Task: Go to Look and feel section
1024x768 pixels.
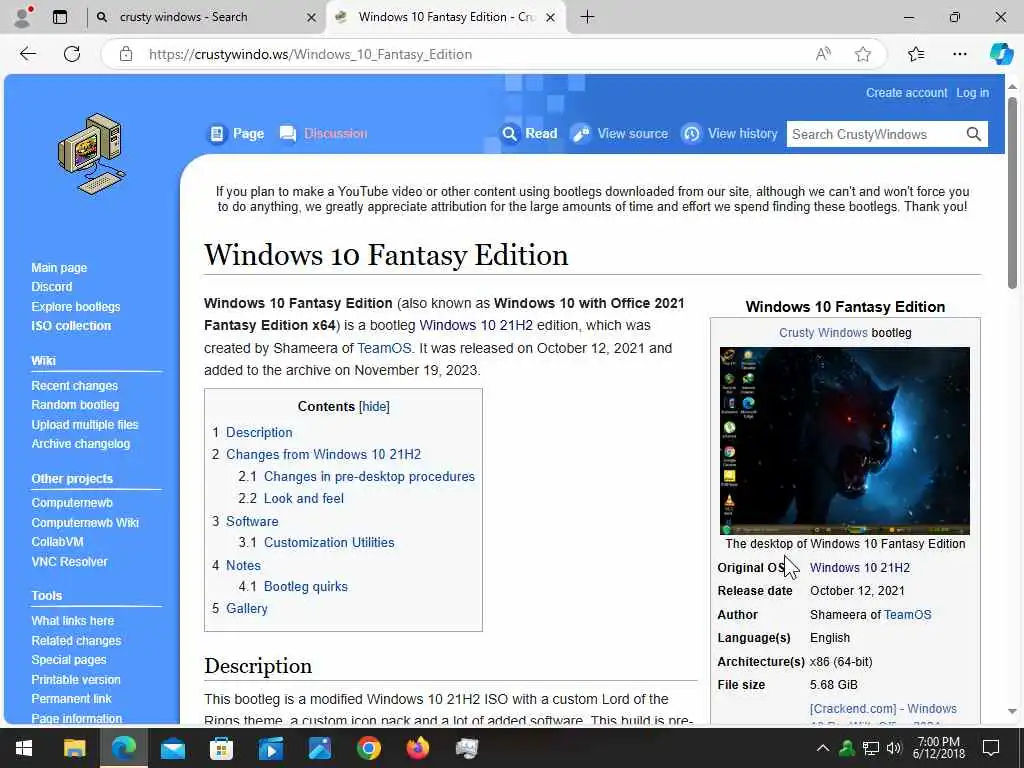Action: 304,498
